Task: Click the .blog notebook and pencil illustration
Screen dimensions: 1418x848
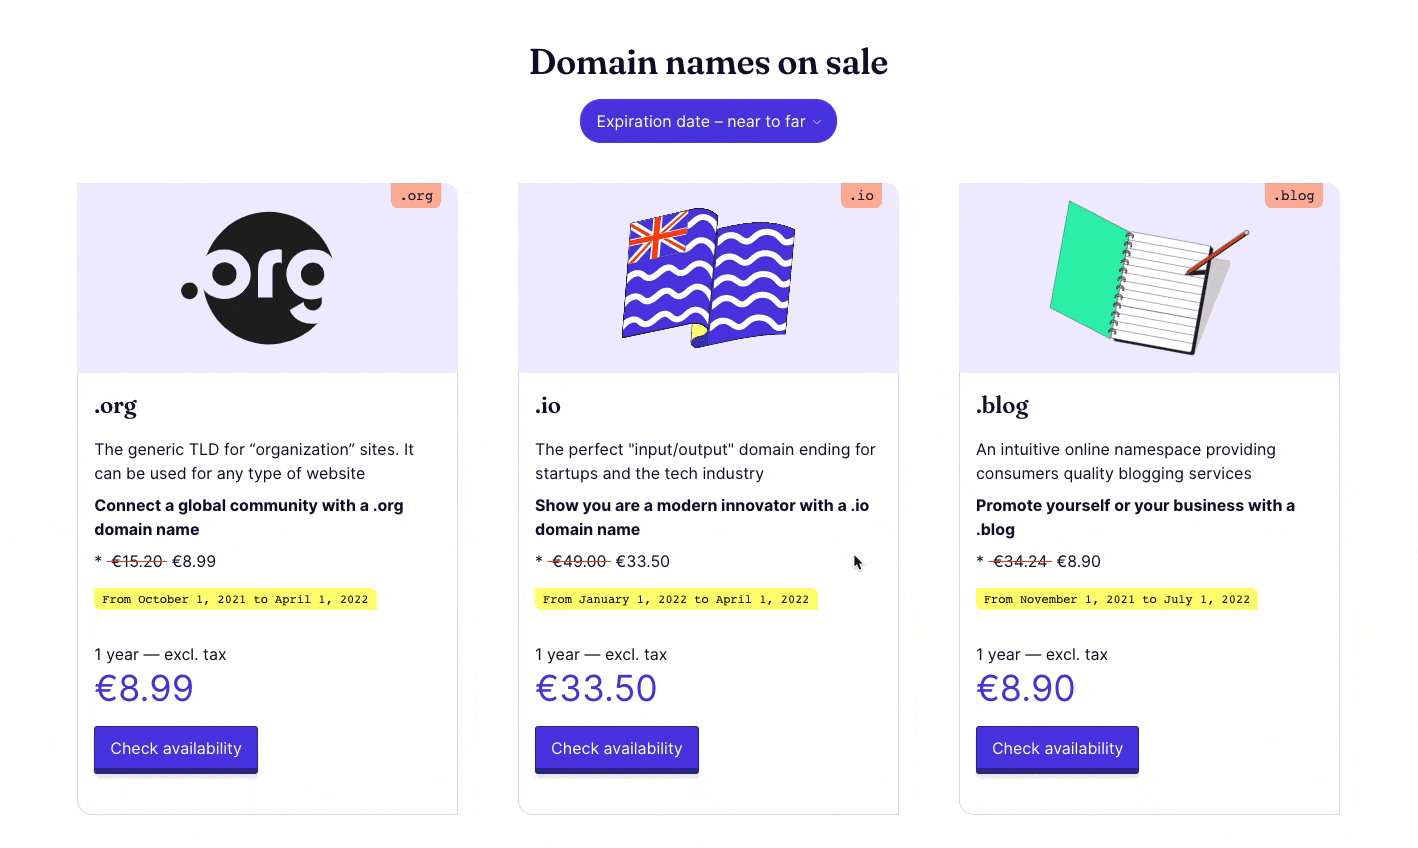Action: pos(1148,278)
